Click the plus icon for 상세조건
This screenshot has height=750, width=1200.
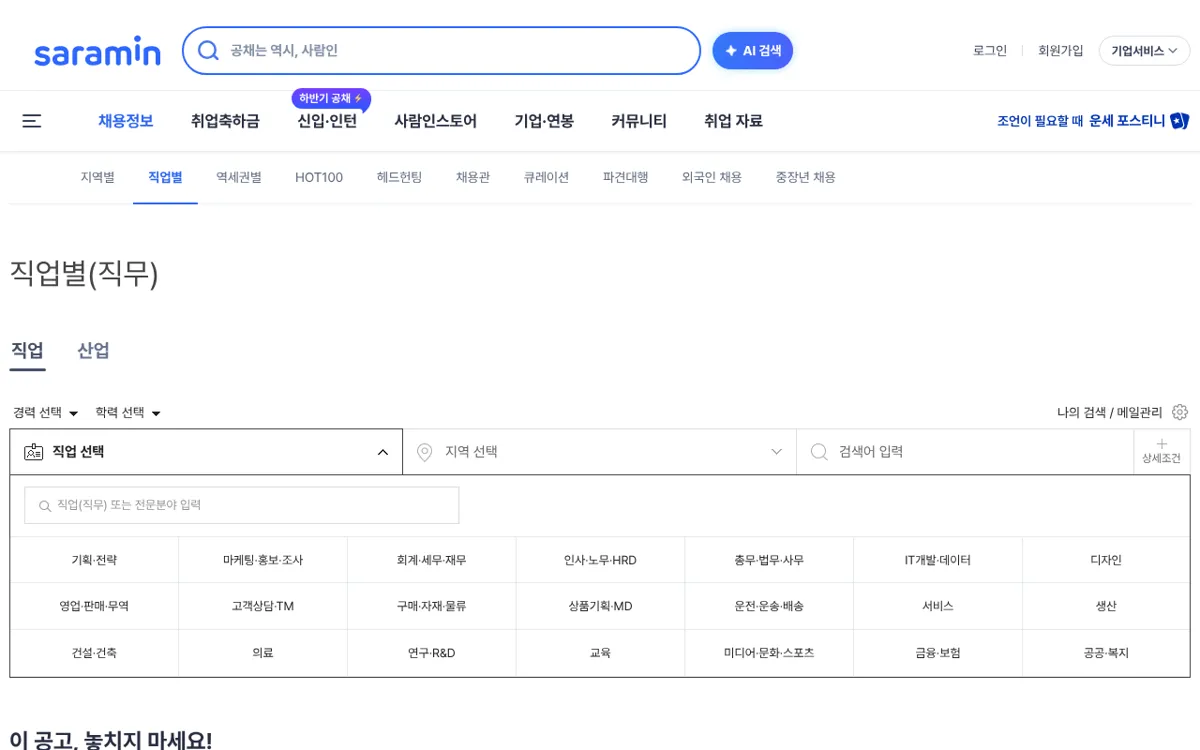pyautogui.click(x=1161, y=444)
